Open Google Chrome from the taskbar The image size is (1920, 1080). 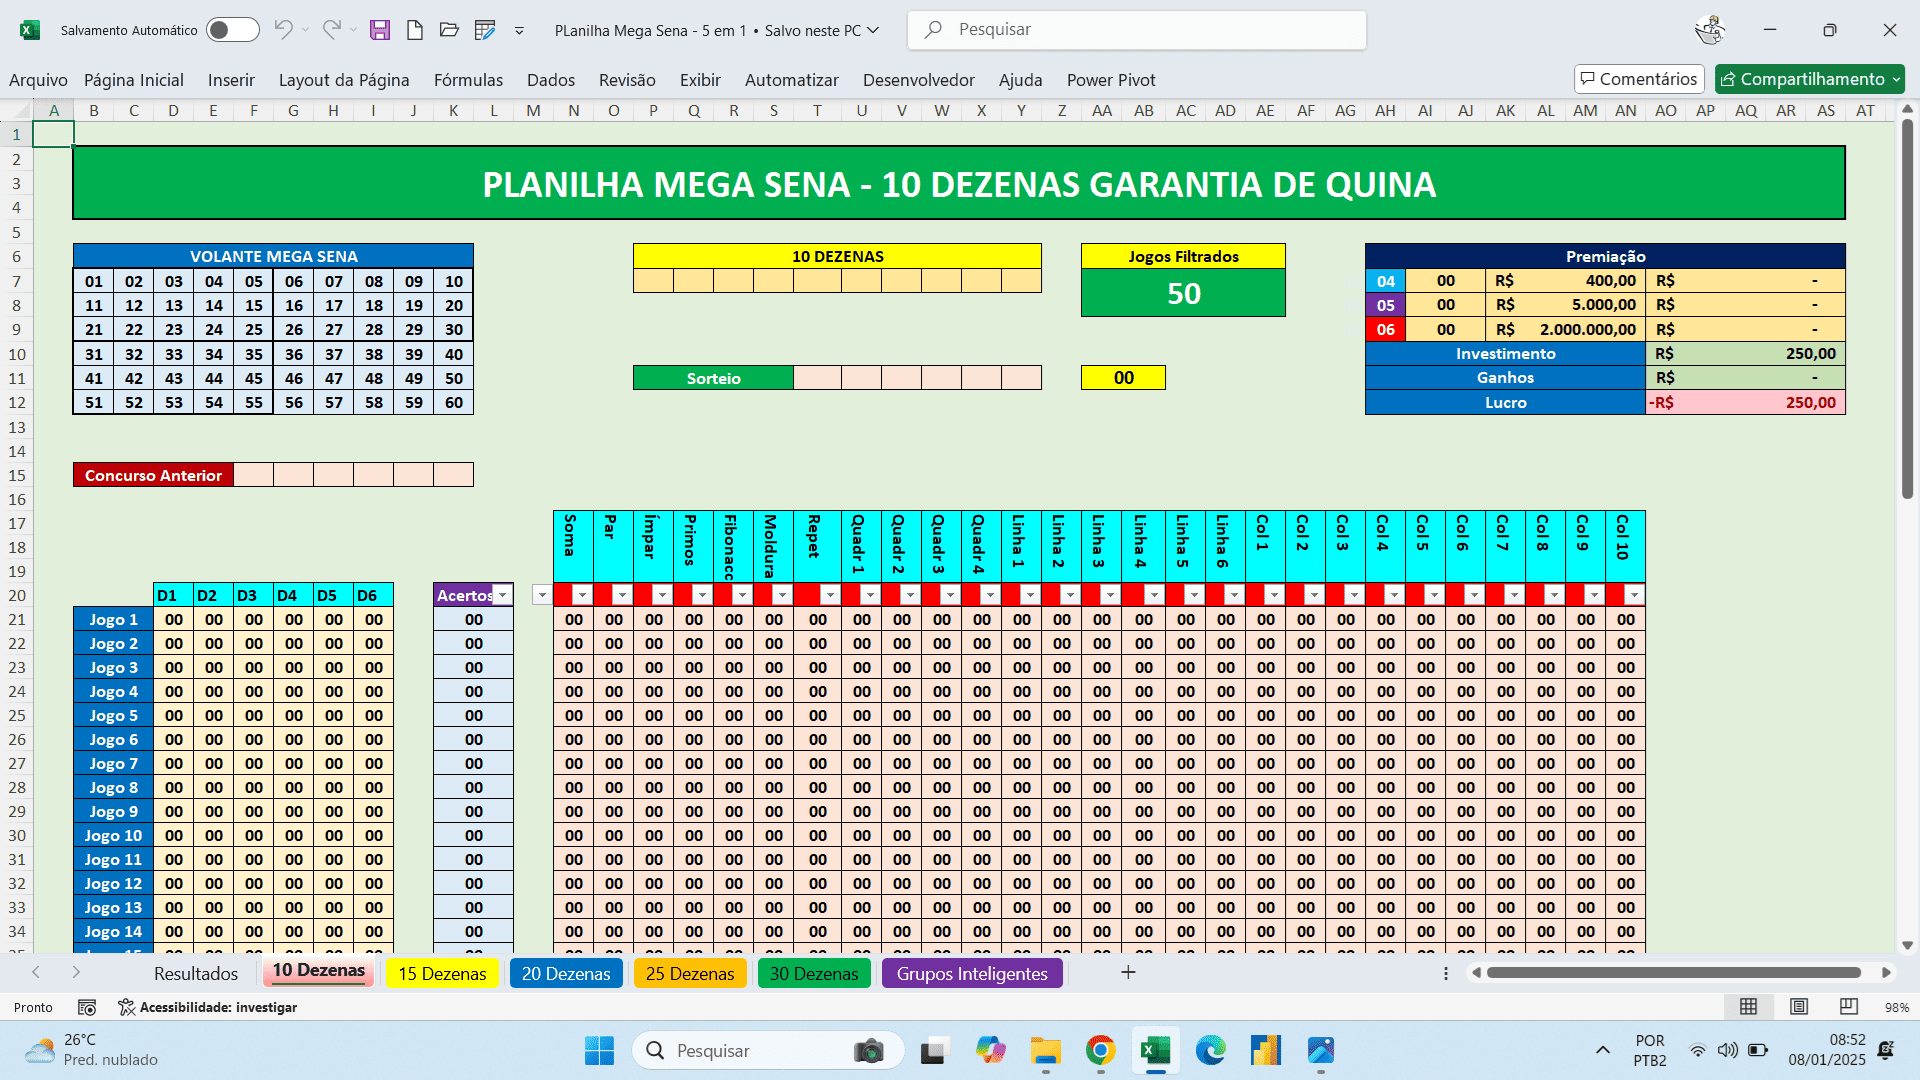(x=1101, y=1051)
